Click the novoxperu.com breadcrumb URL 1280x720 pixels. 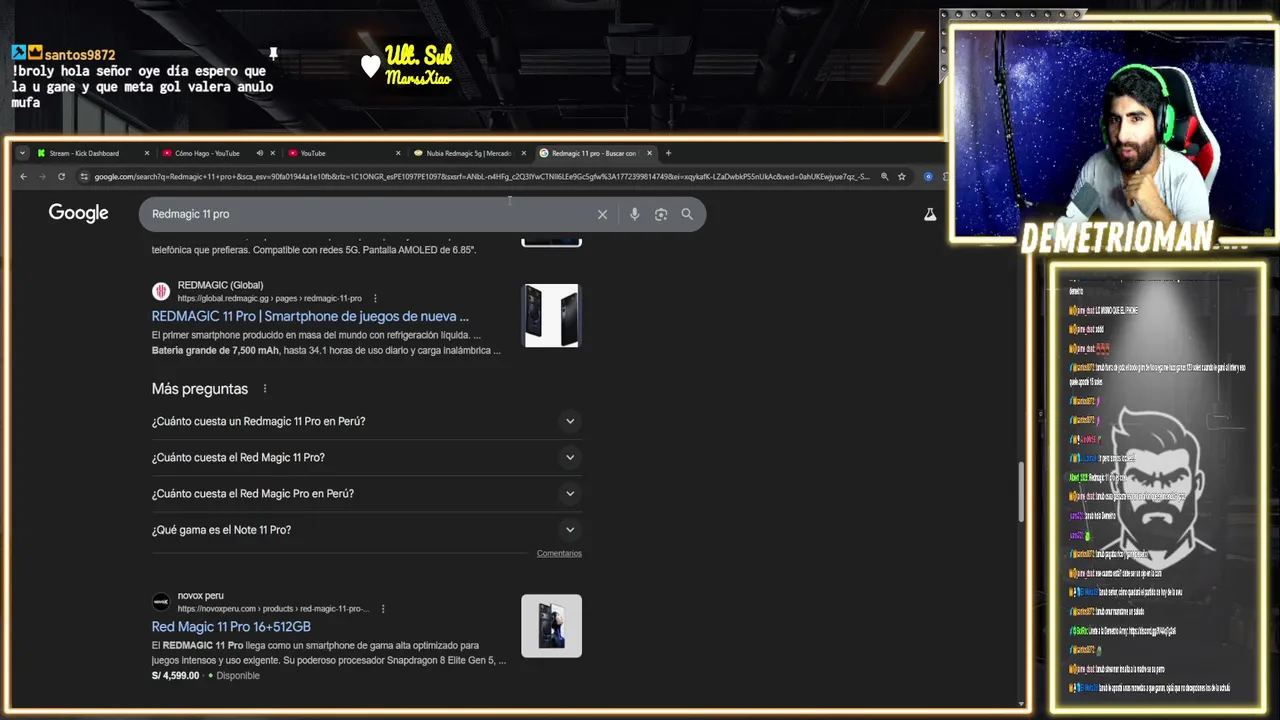click(273, 608)
